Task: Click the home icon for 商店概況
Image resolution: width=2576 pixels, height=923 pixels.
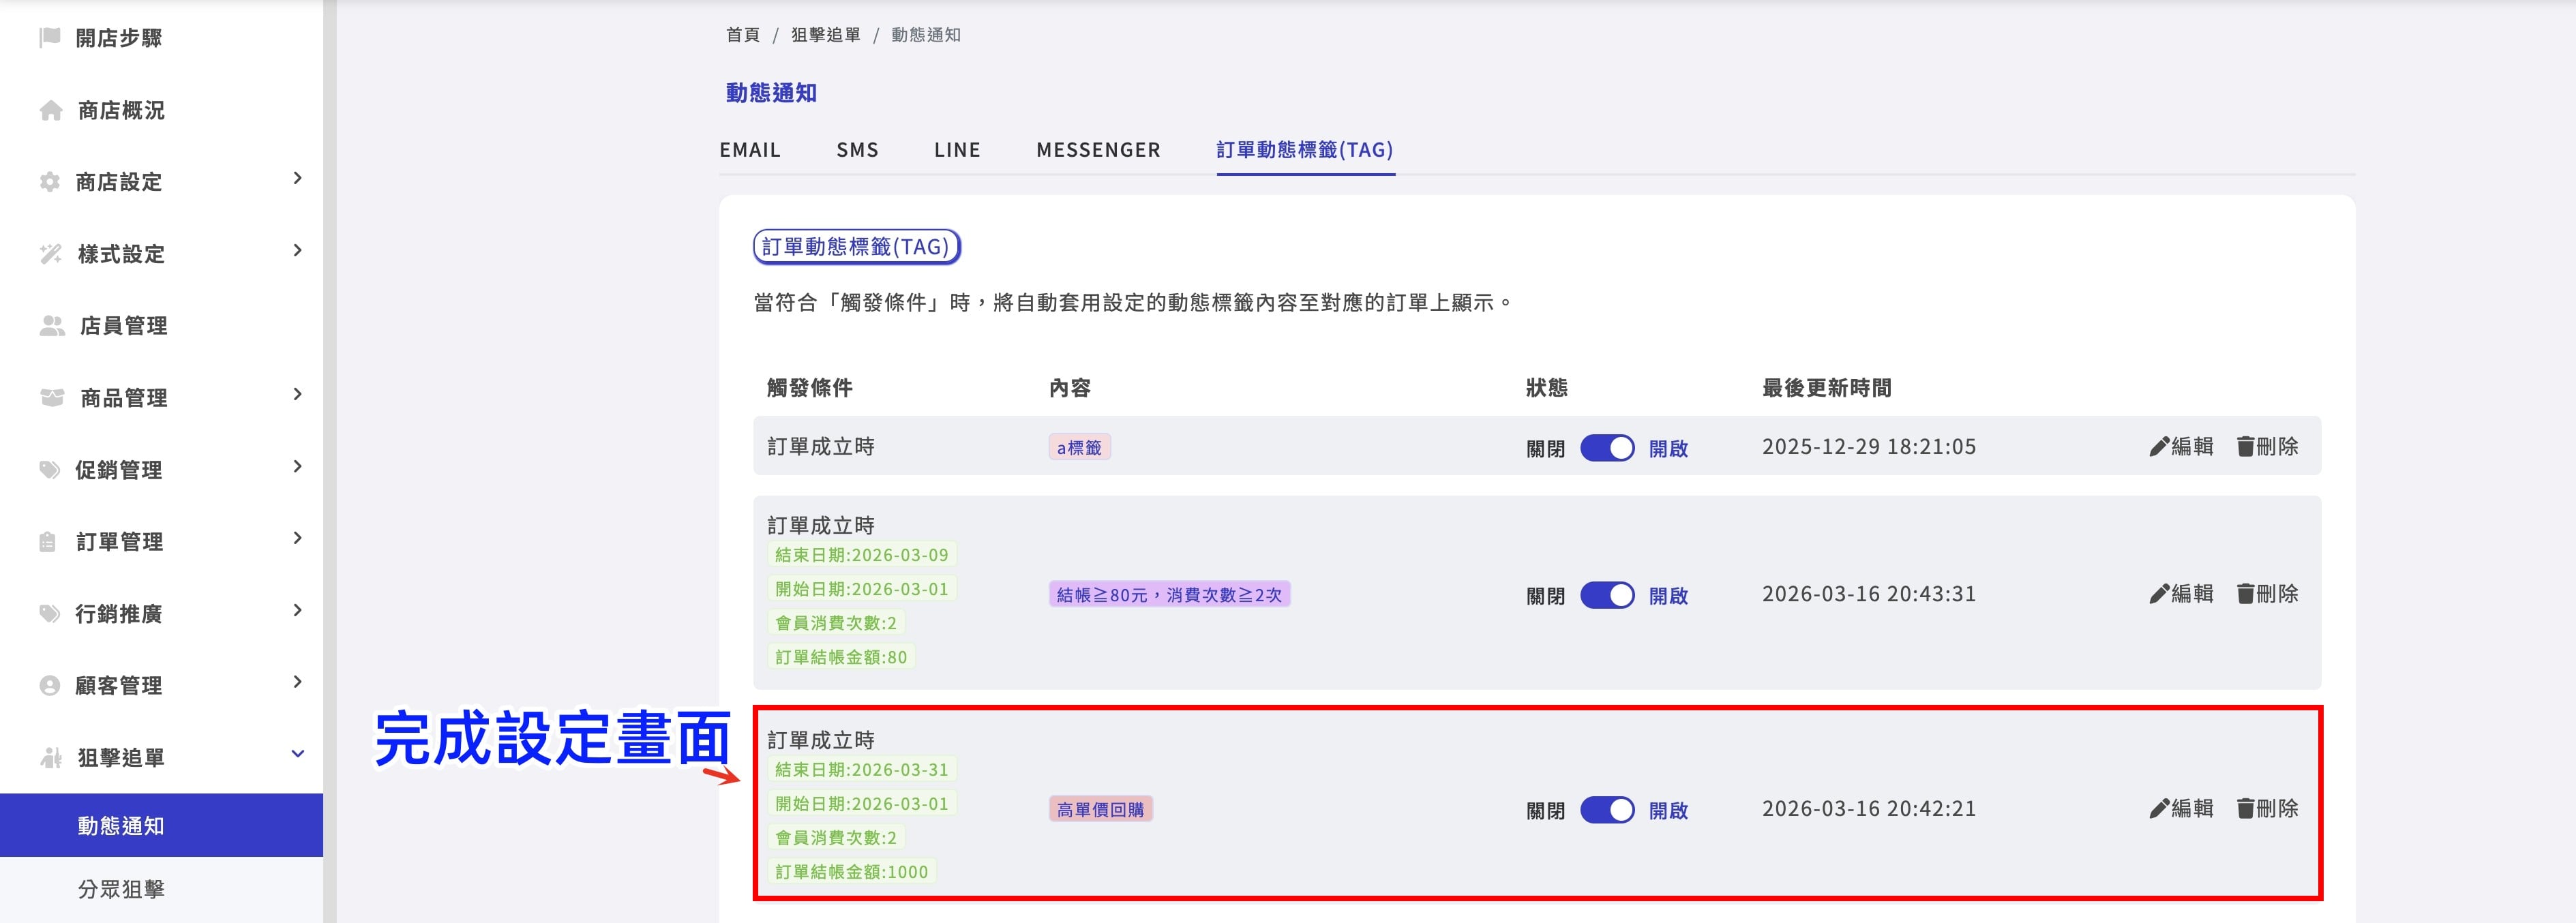Action: point(50,110)
